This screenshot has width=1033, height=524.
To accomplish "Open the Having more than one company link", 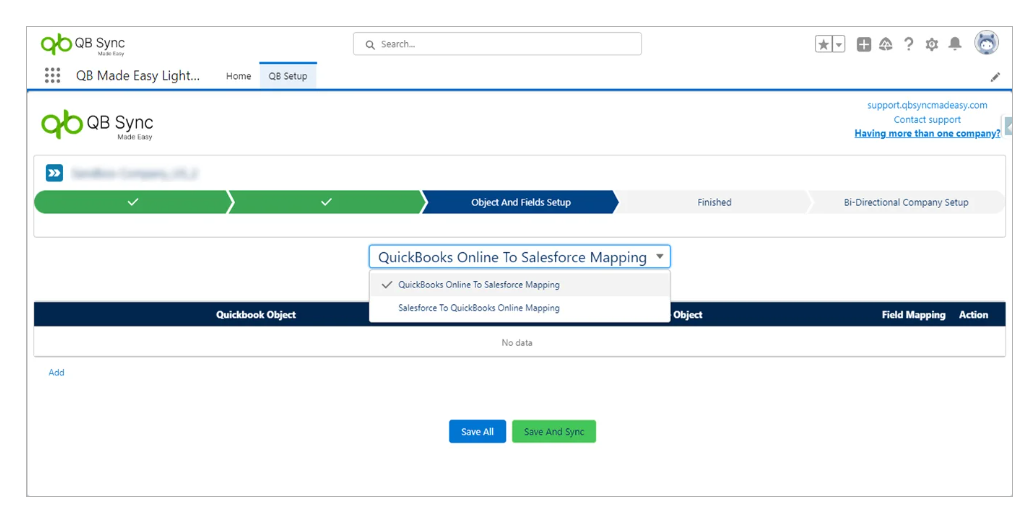I will [927, 133].
